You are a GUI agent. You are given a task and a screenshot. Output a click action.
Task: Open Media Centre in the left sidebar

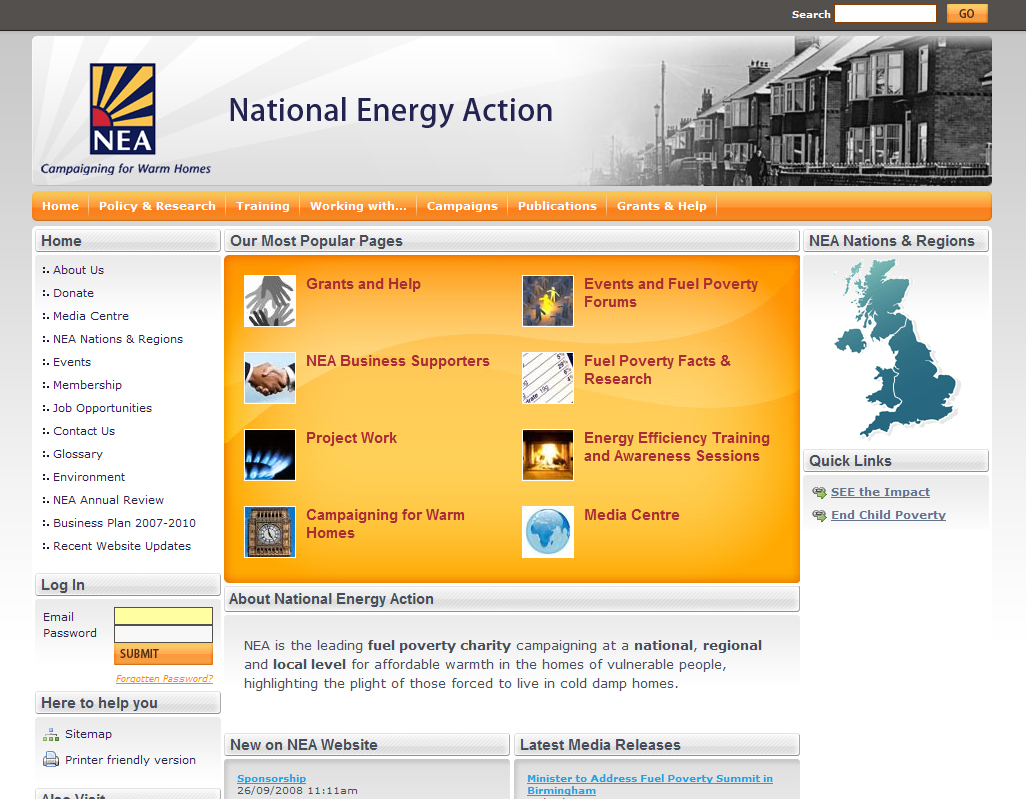[x=91, y=316]
